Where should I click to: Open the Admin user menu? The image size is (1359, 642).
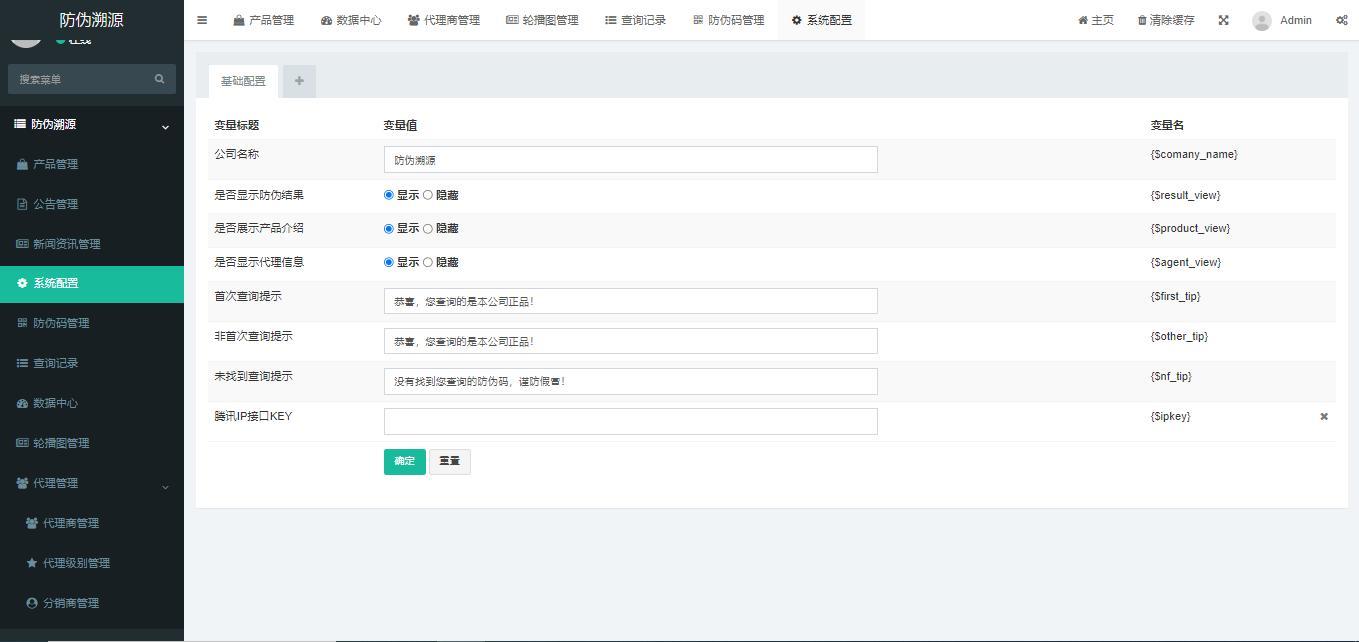click(x=1282, y=20)
